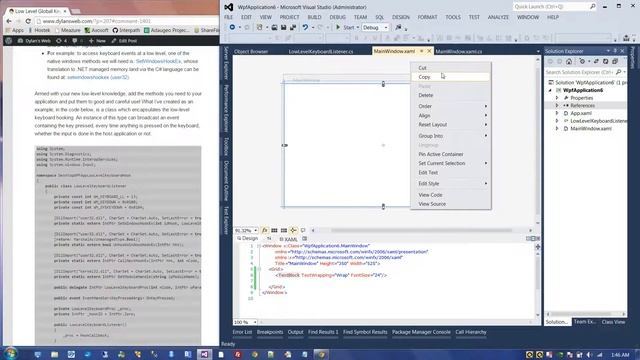Click the browser reload icon
Image resolution: width=640 pixels, height=360 pixels.
tap(28, 21)
